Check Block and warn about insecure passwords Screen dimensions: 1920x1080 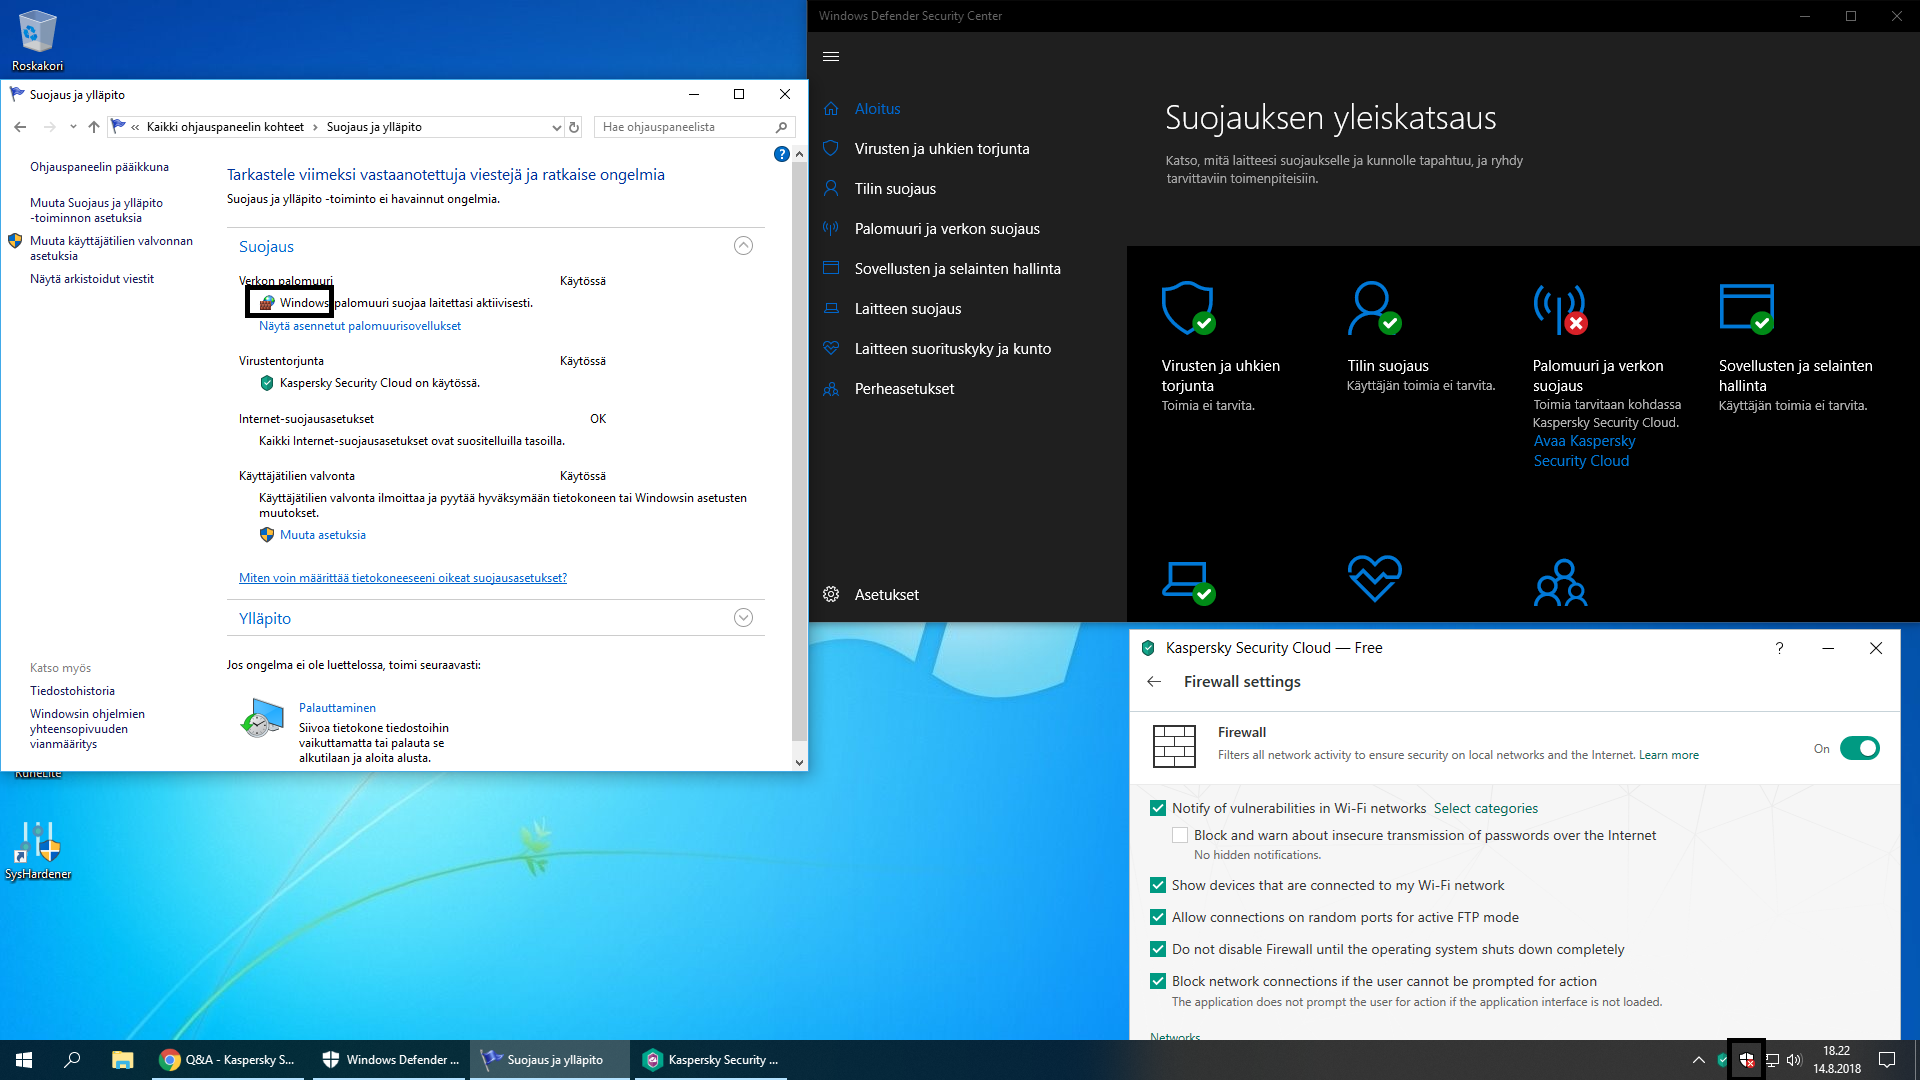1180,836
